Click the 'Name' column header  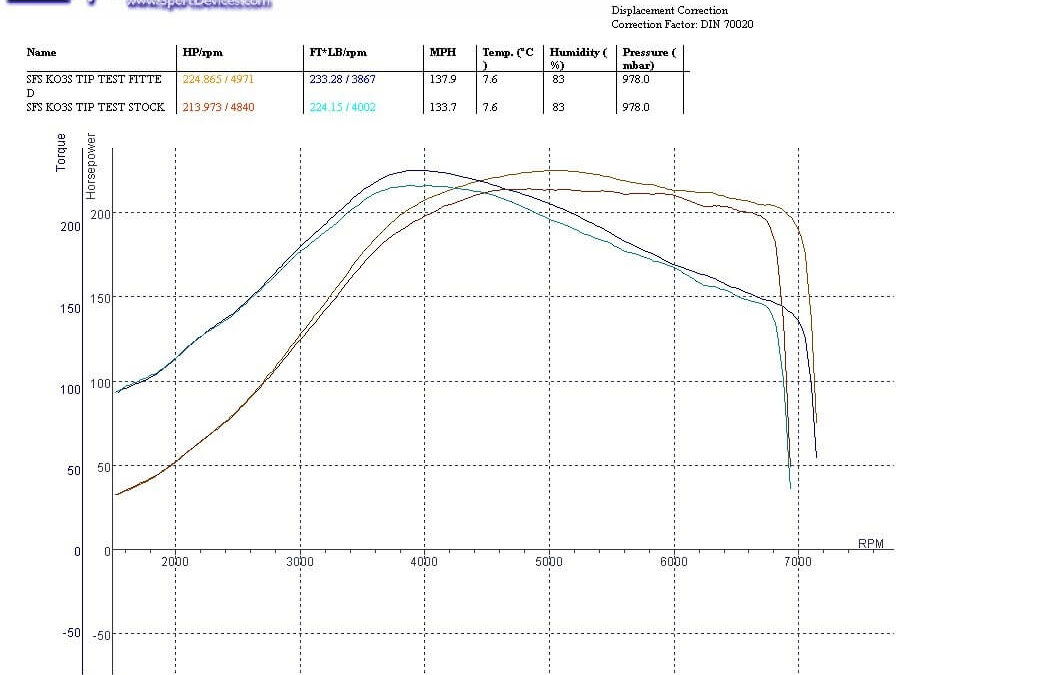click(x=42, y=52)
